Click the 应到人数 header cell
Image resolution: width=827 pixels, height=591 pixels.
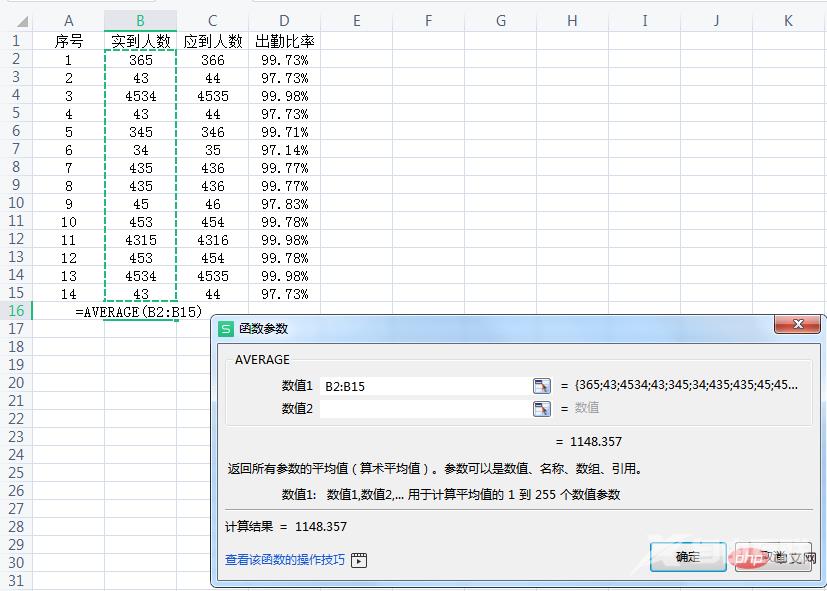[213, 41]
